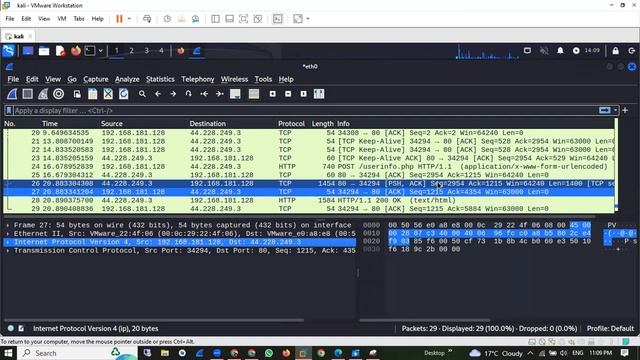Click packet details horizontal scrollbar
Image resolution: width=640 pixels, height=360 pixels.
click(153, 320)
